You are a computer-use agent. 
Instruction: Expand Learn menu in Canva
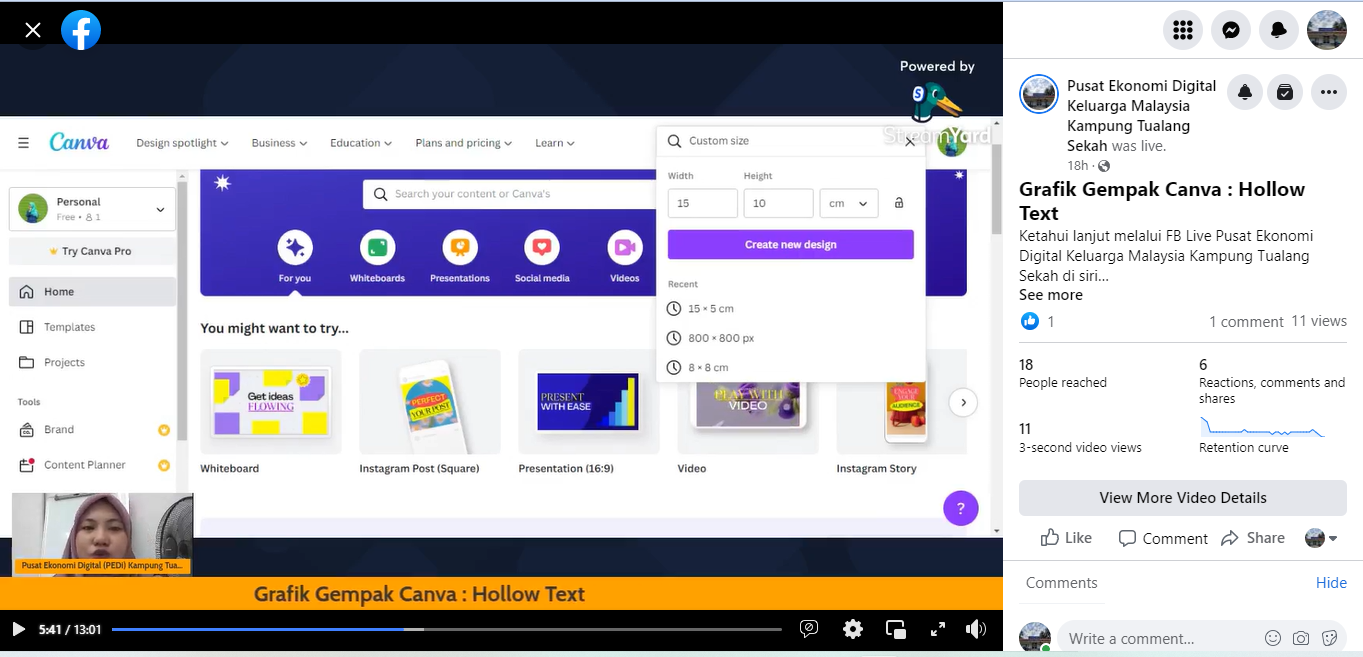[x=555, y=143]
